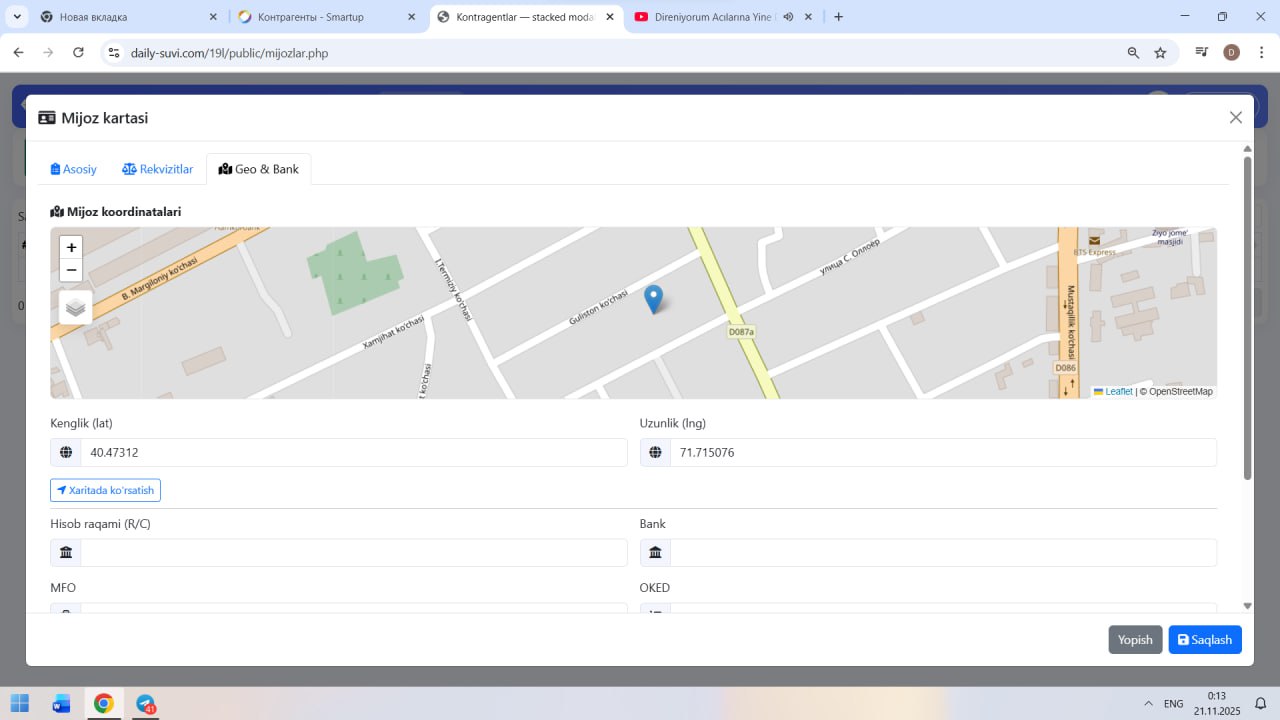Open Telegram from the taskbar
Screen dimensions: 1280x720
(146, 703)
